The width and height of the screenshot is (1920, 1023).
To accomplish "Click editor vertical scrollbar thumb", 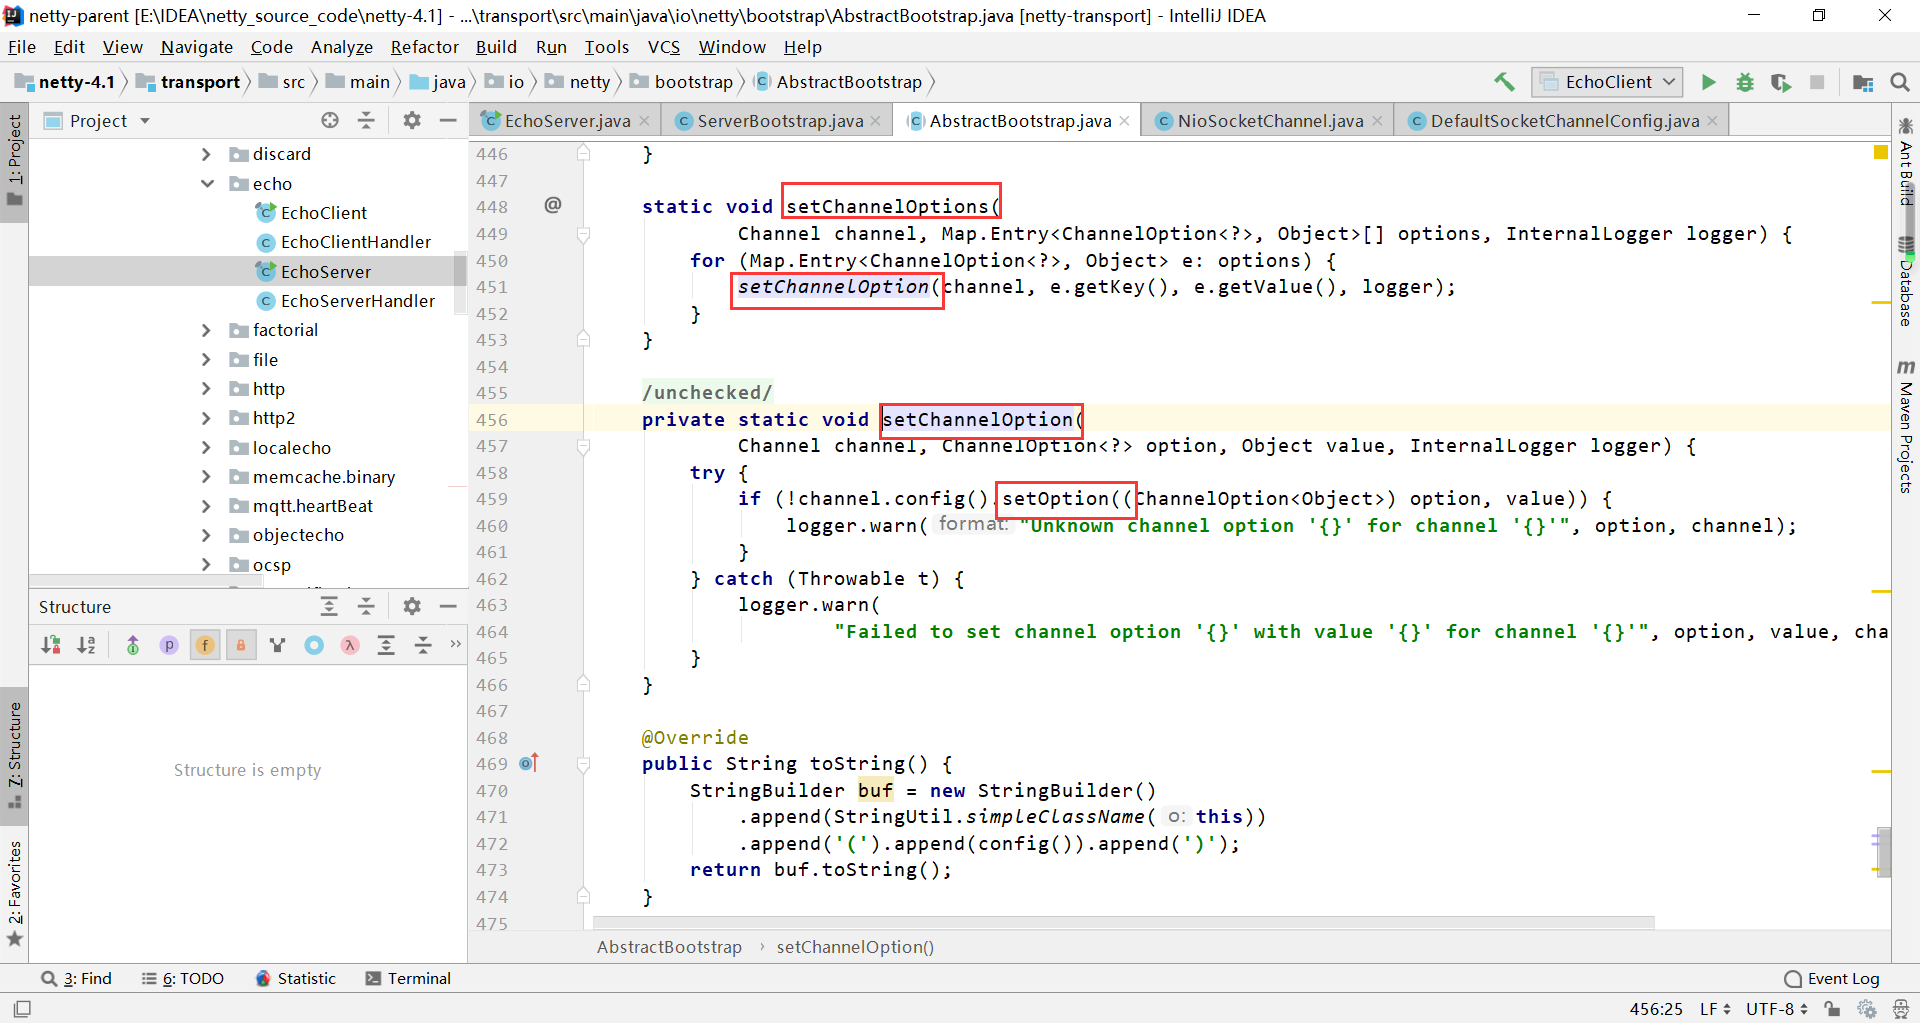I will pos(1884,851).
